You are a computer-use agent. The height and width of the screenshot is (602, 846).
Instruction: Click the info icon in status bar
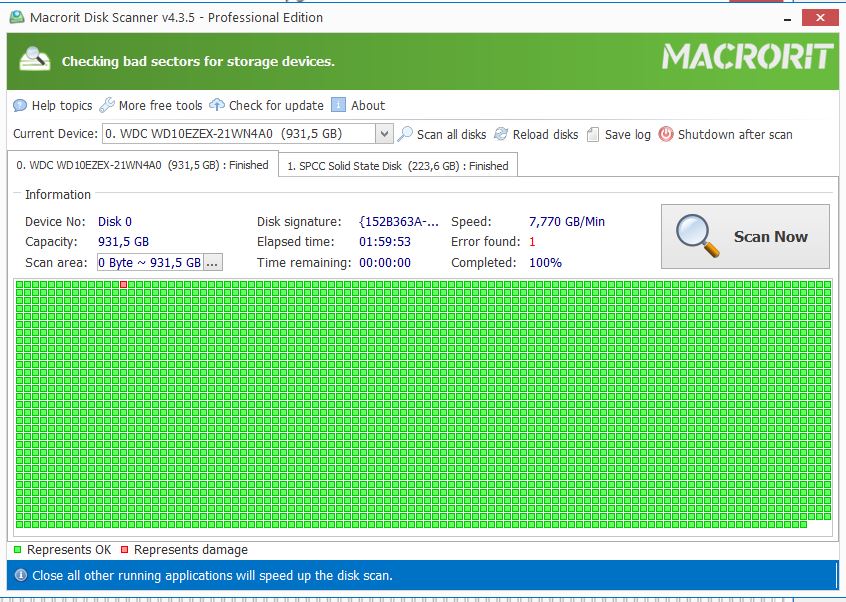pyautogui.click(x=21, y=575)
